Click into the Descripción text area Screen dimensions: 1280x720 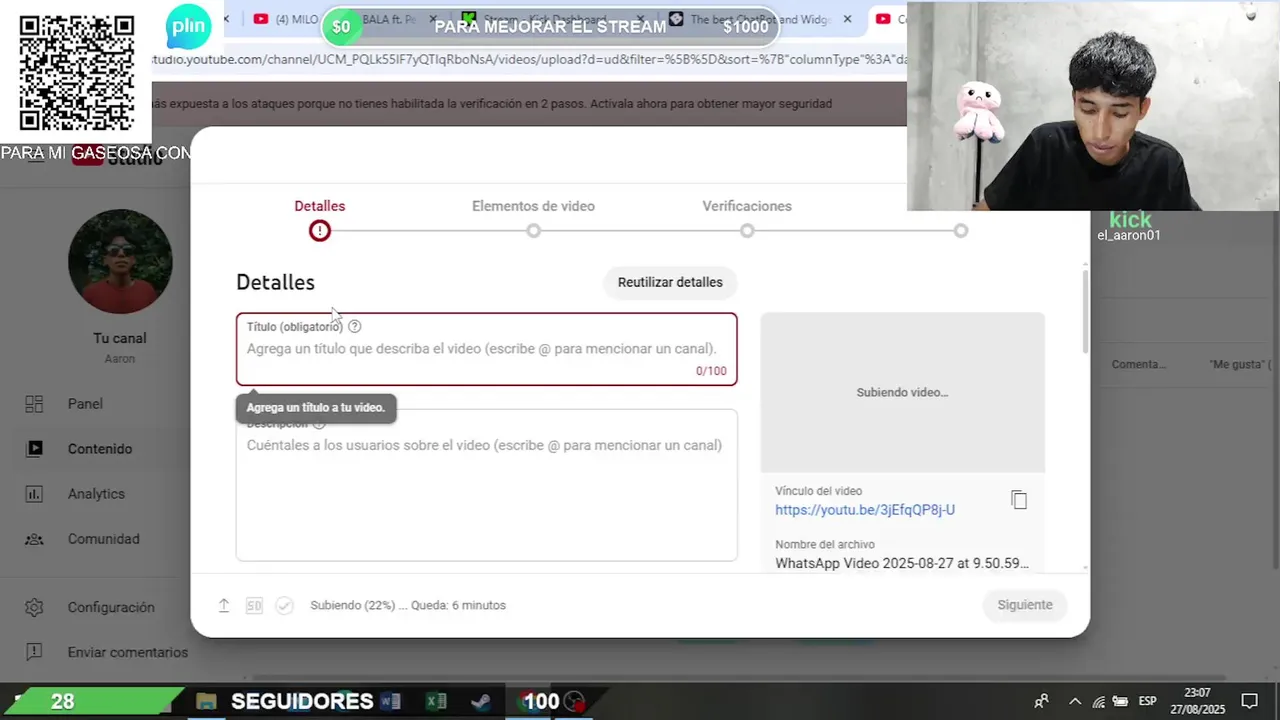487,485
